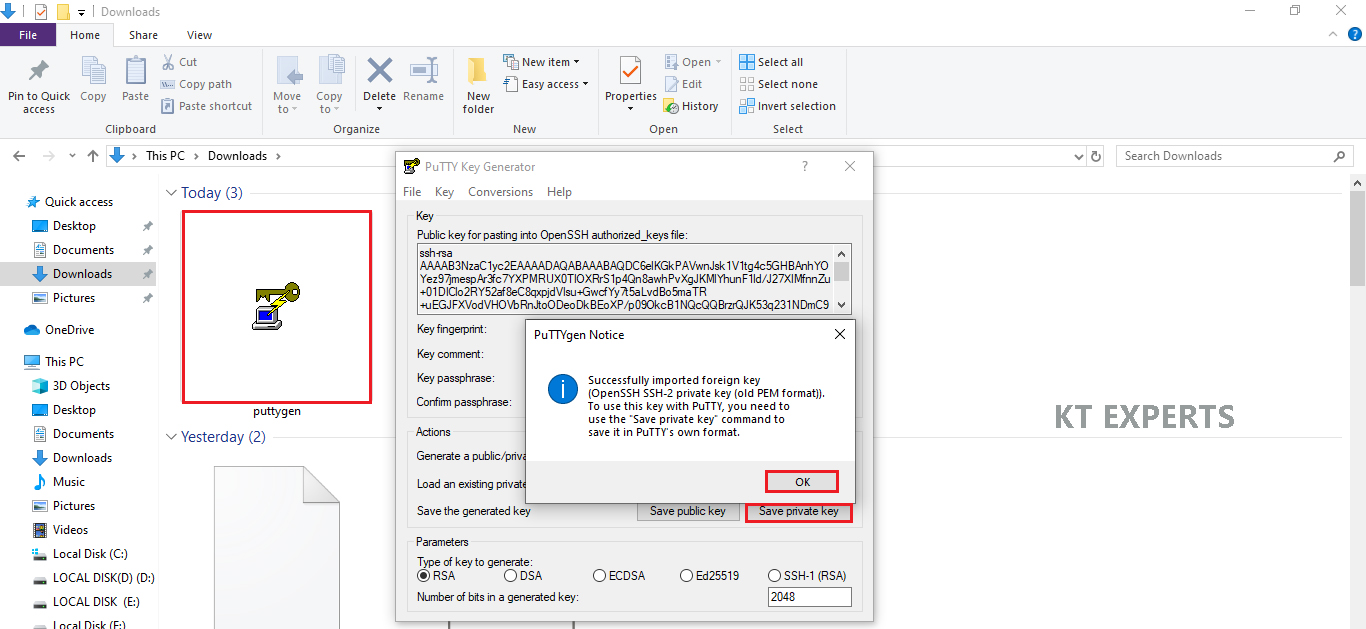Click inside the public key text box
Image resolution: width=1366 pixels, height=629 pixels.
[x=626, y=279]
